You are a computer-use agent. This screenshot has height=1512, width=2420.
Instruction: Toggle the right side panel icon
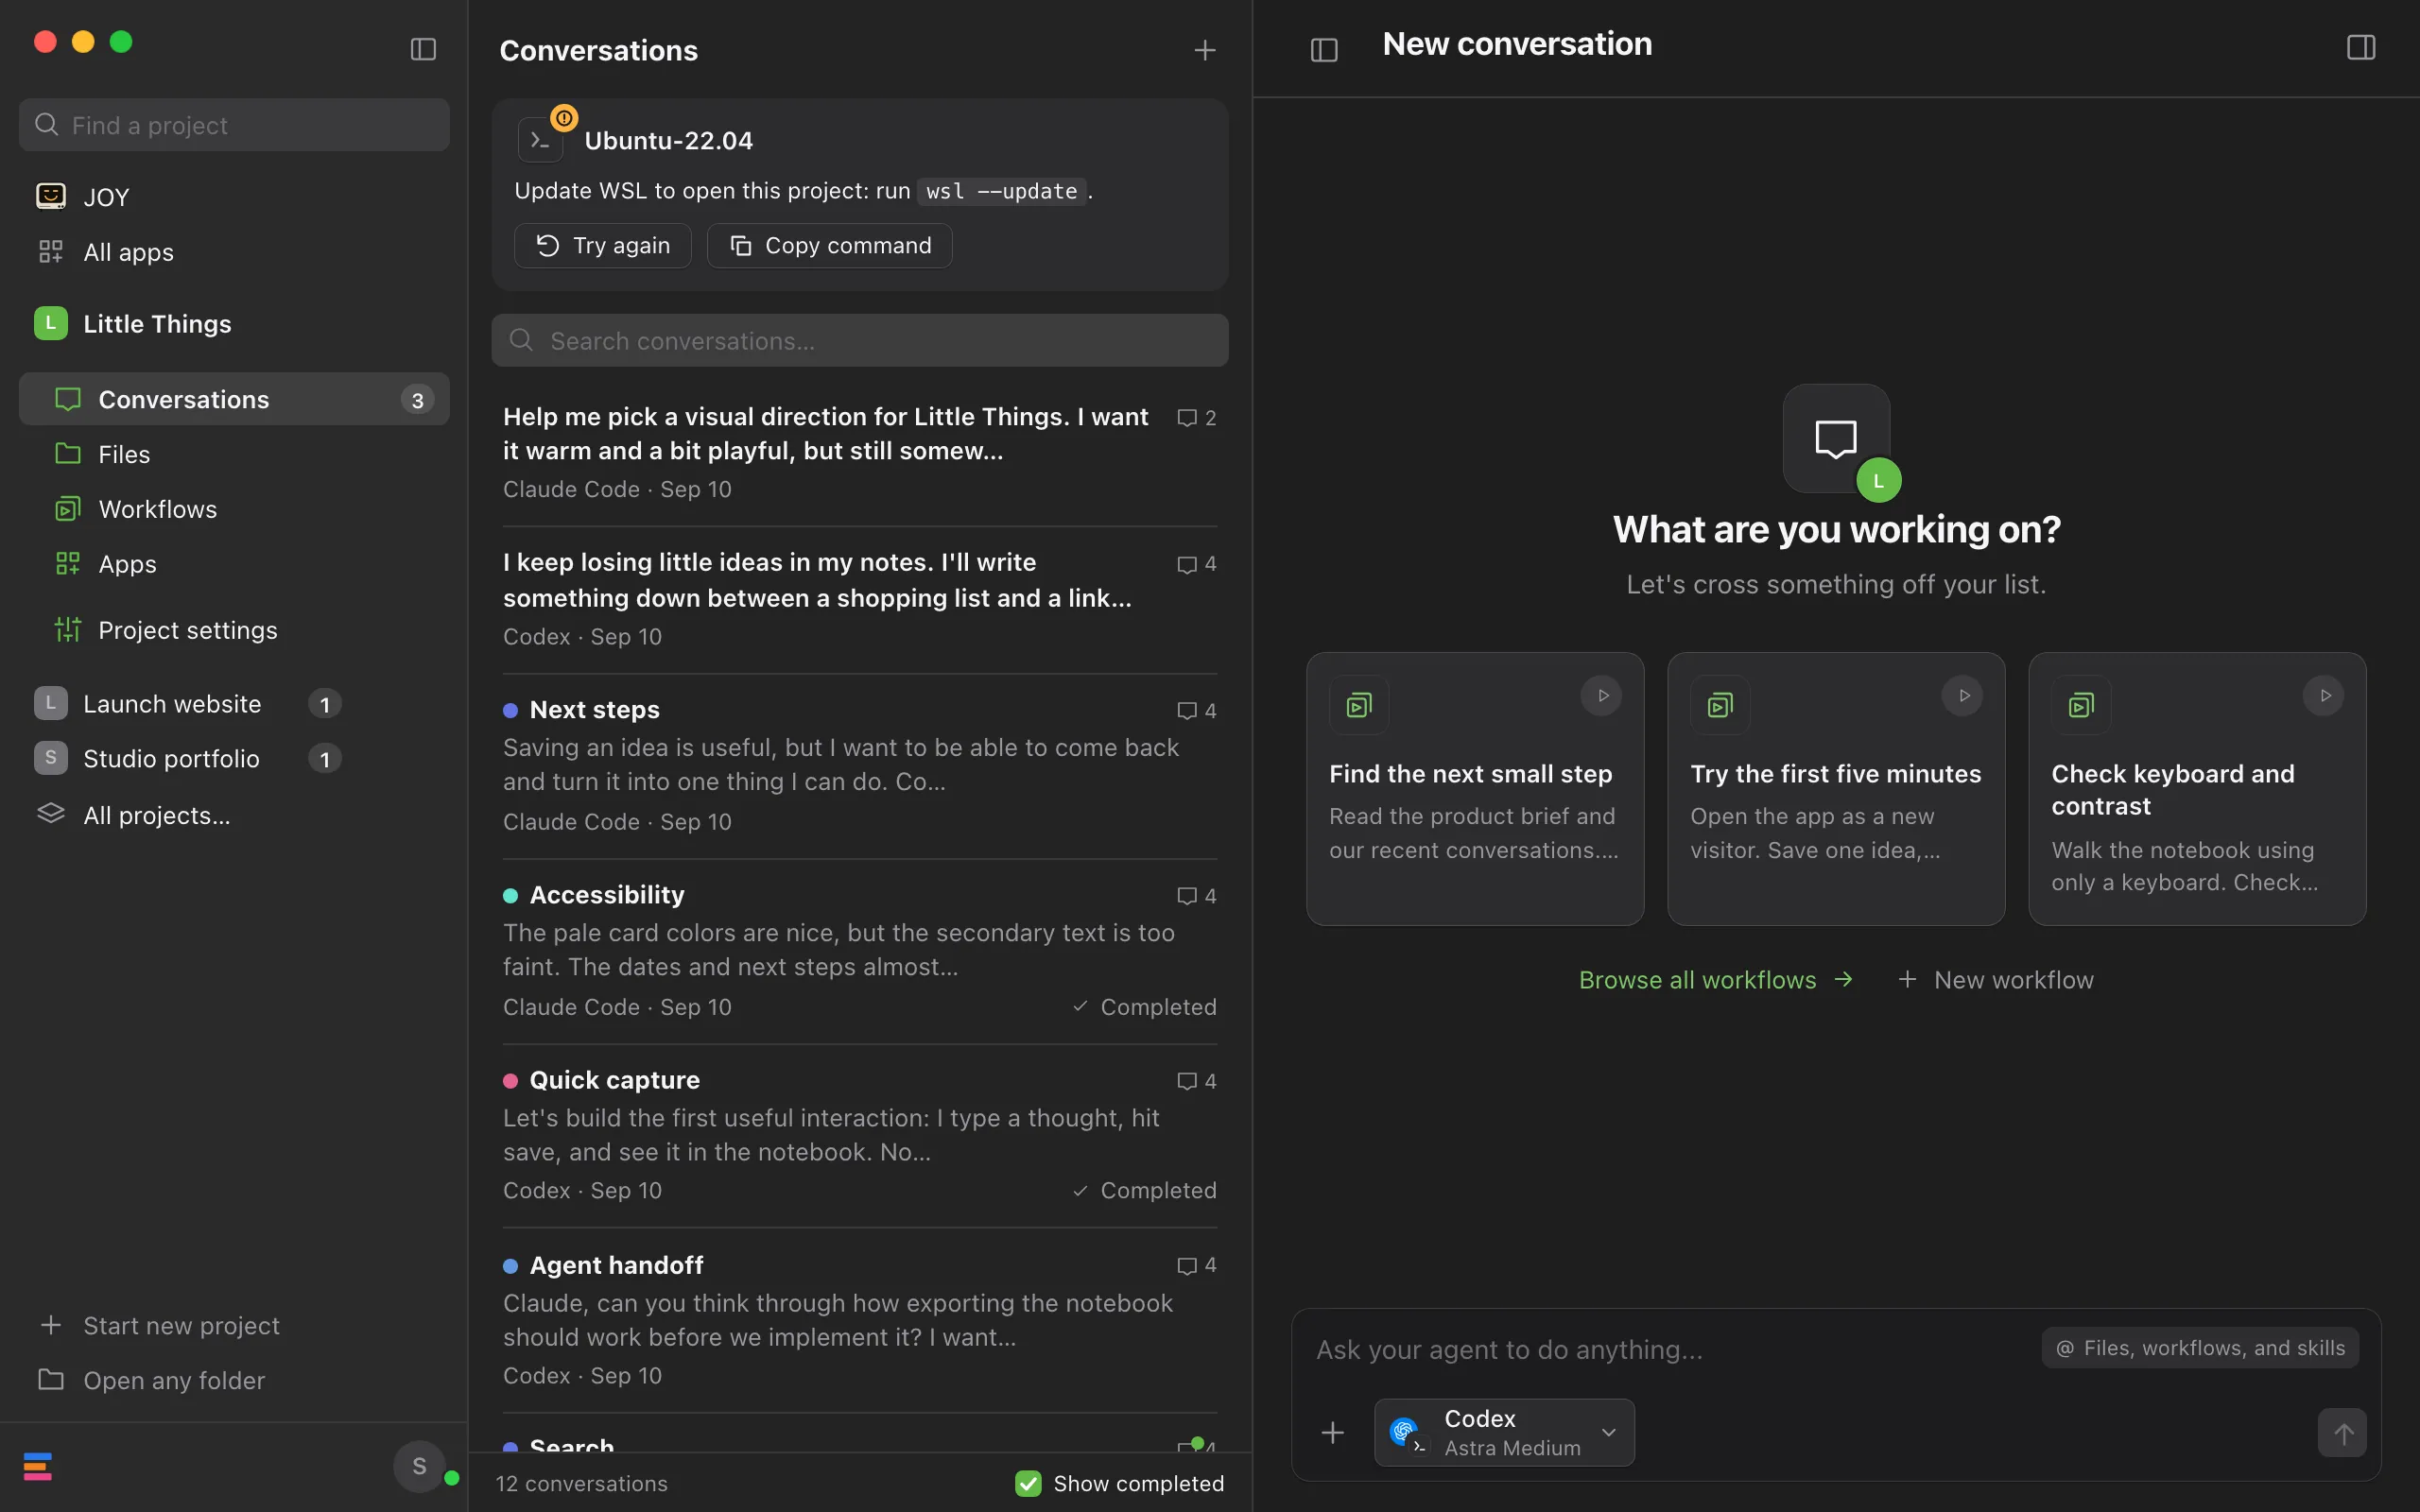click(2360, 47)
